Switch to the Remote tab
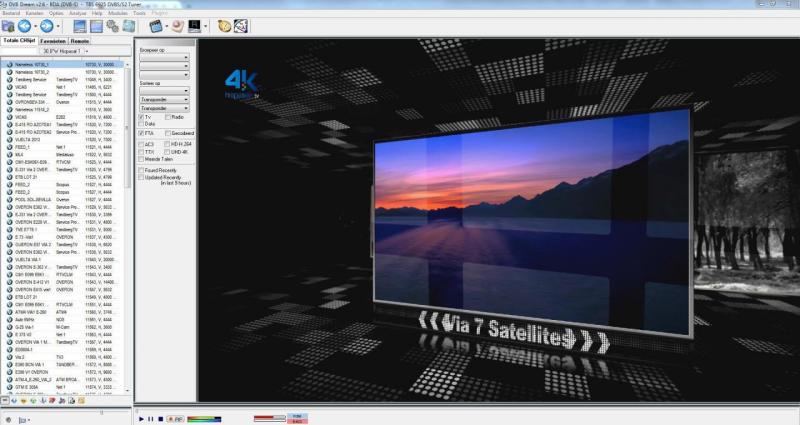 (83, 40)
